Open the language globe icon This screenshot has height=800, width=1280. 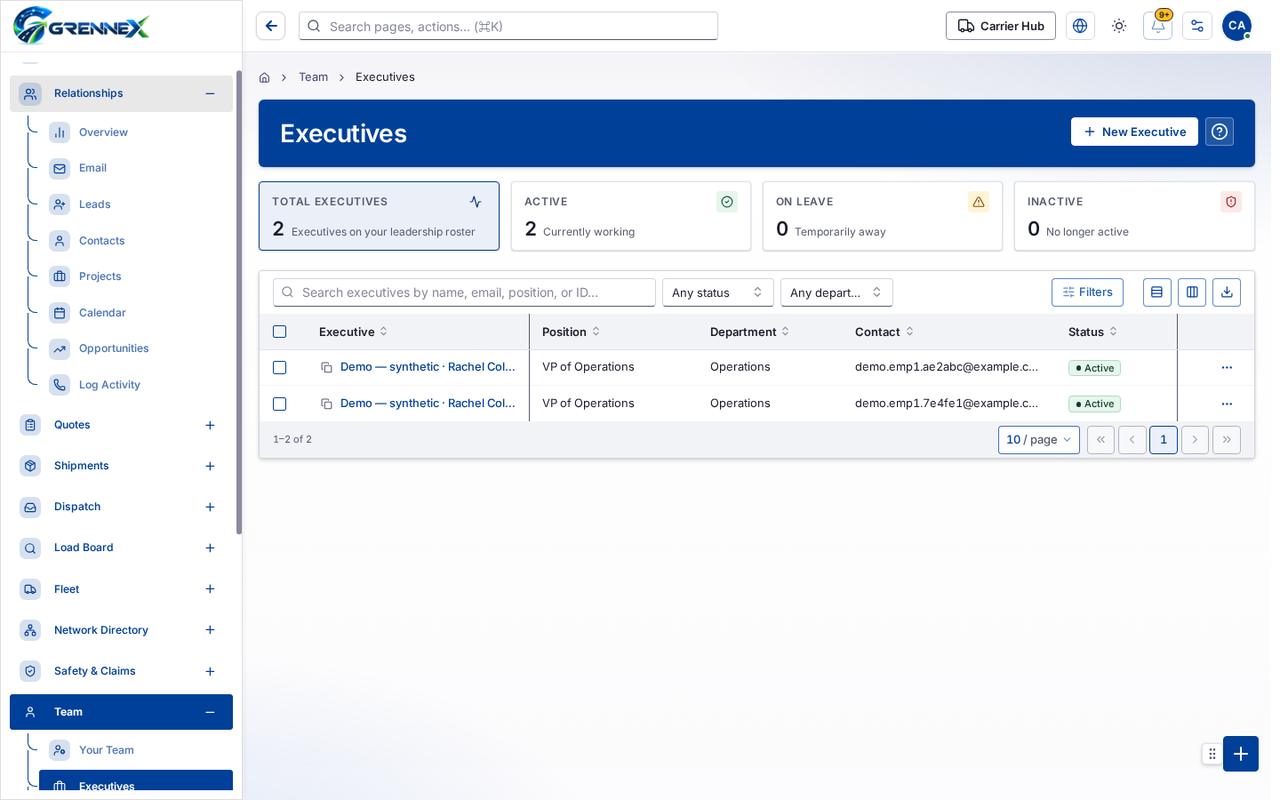tap(1080, 26)
